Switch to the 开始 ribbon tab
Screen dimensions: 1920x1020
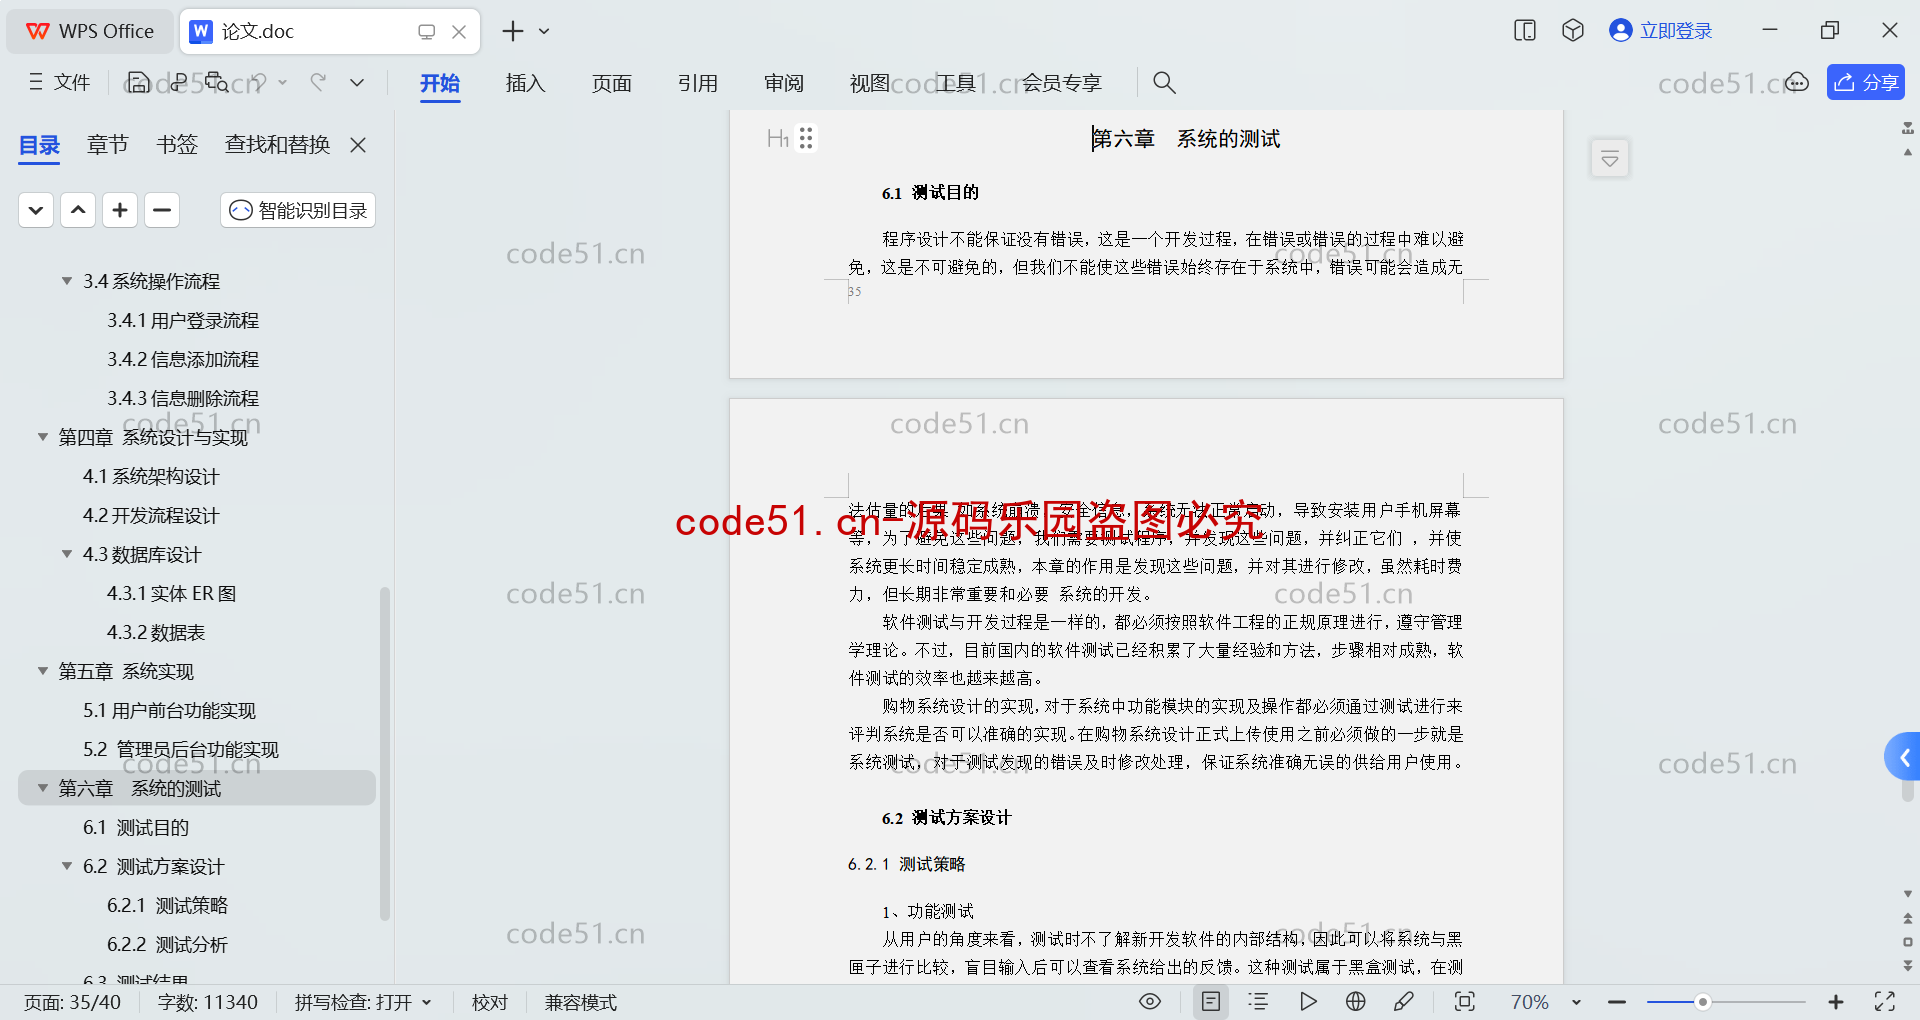click(440, 83)
